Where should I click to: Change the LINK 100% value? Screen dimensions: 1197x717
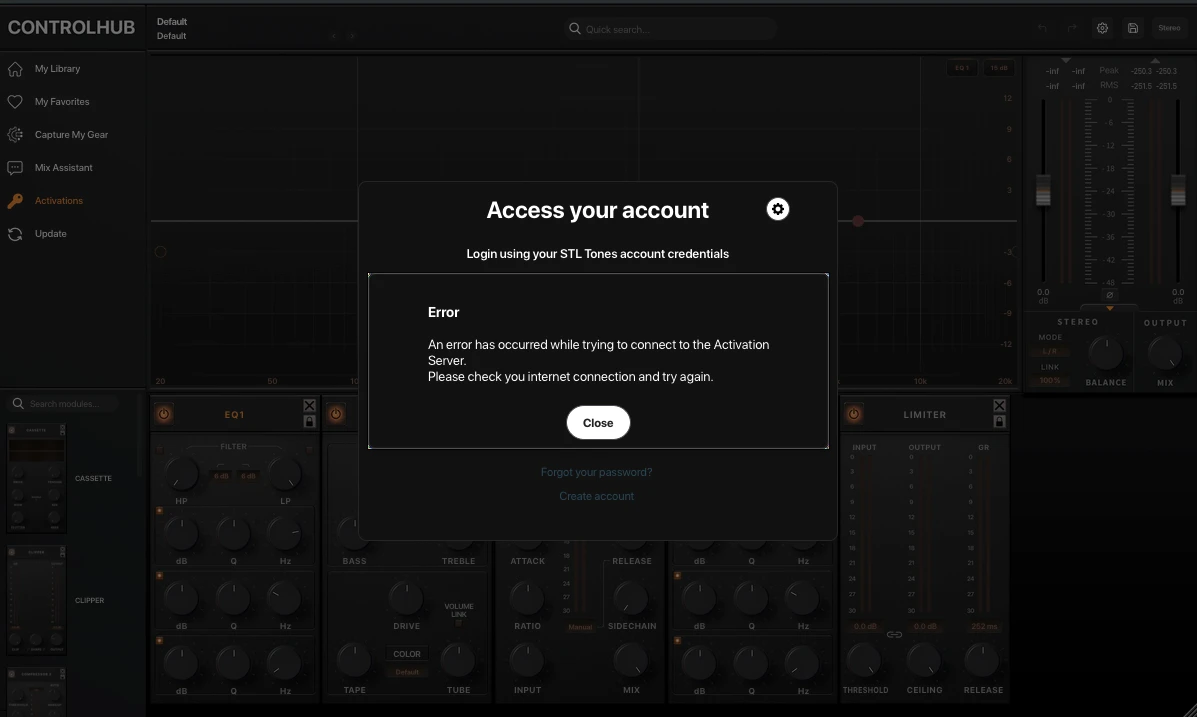[x=1050, y=380]
